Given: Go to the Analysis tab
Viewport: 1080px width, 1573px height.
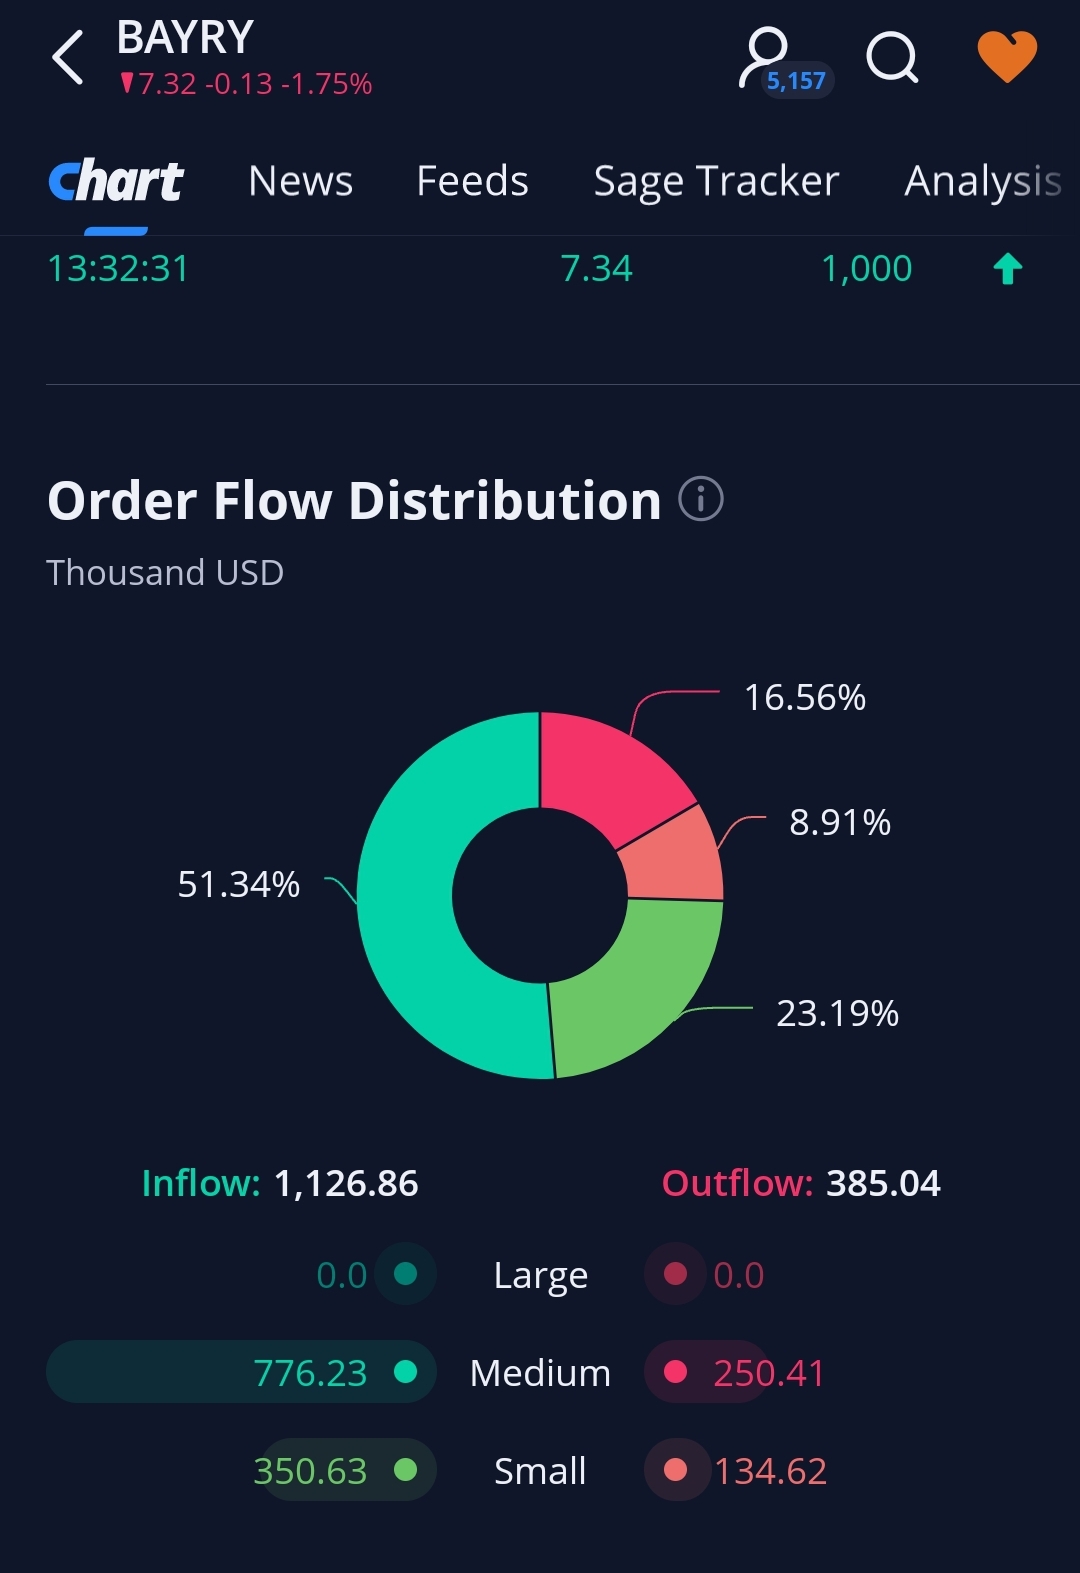Looking at the screenshot, I should (982, 181).
